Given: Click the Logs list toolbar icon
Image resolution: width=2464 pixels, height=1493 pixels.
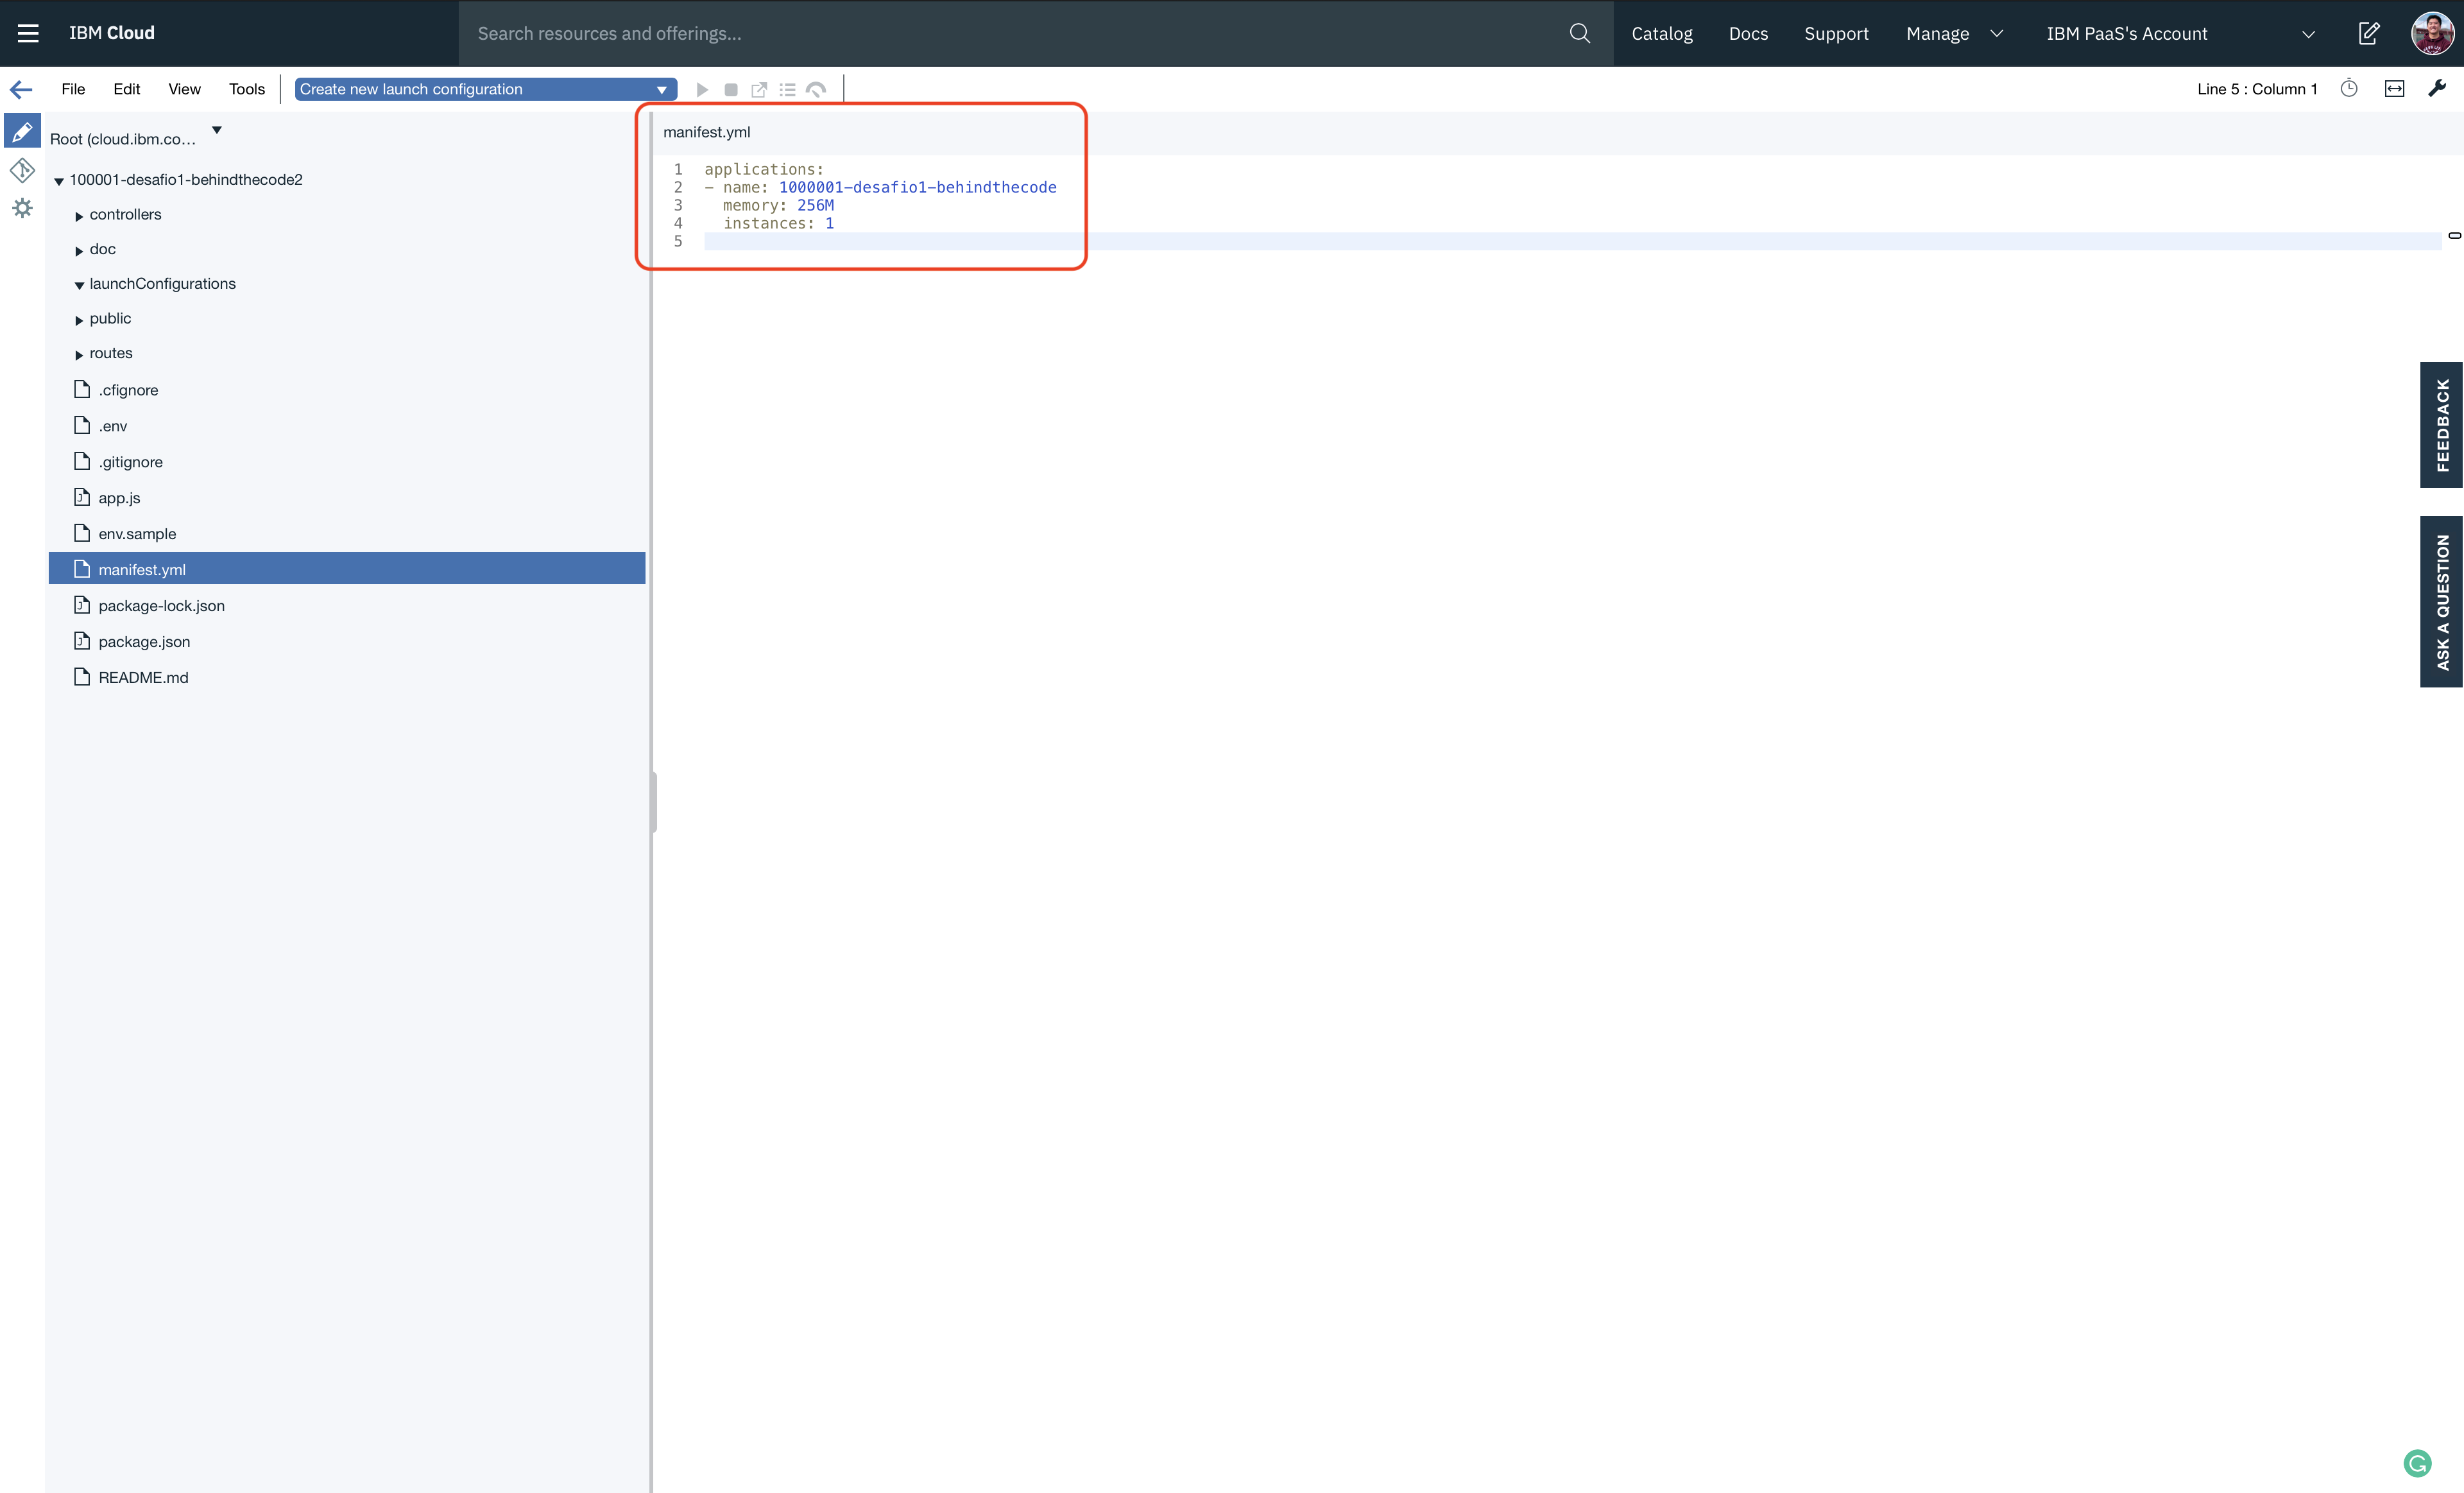Looking at the screenshot, I should 788,90.
